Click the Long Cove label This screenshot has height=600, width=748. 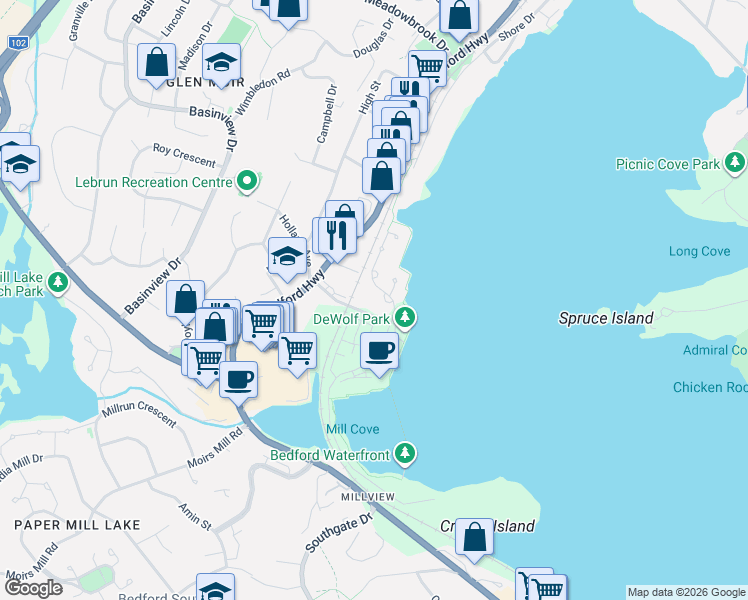[699, 251]
